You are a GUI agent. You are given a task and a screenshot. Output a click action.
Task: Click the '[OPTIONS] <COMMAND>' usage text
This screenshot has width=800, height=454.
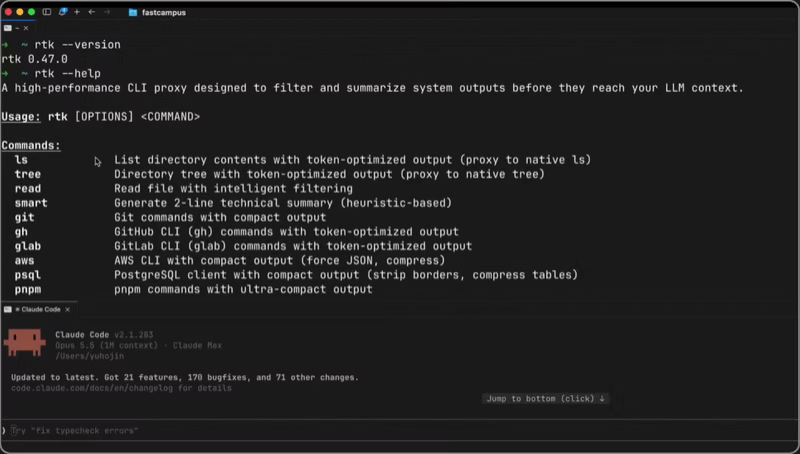coord(137,117)
